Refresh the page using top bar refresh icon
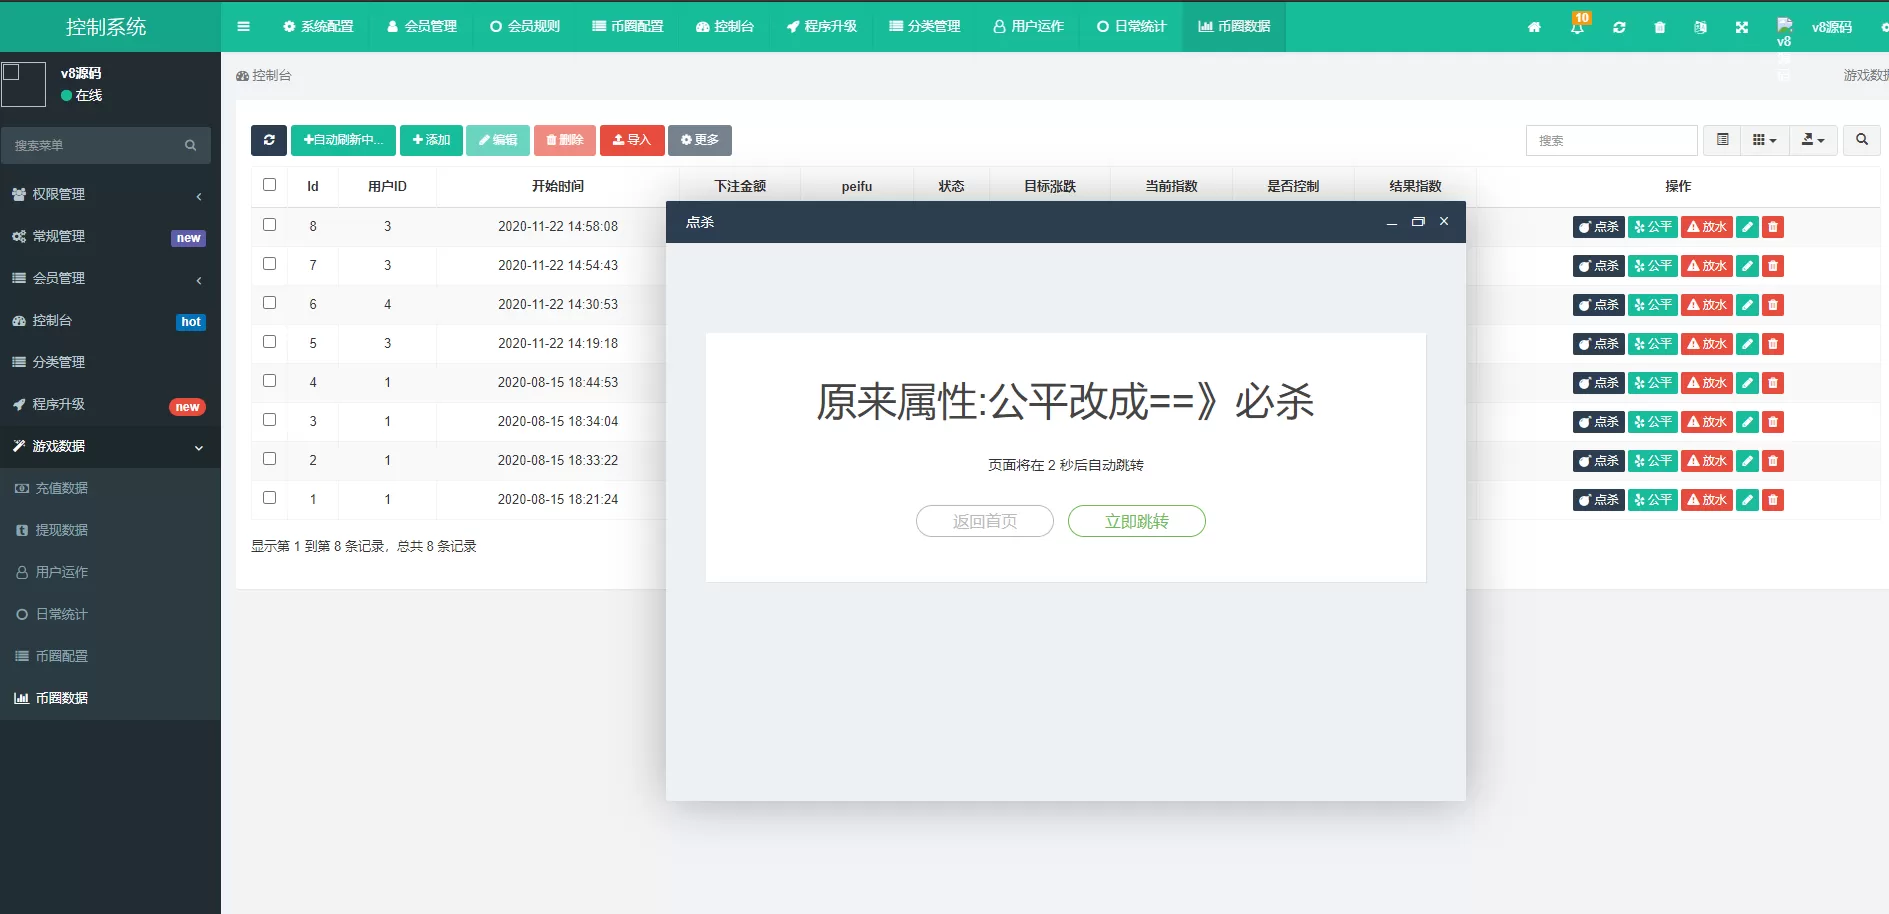The width and height of the screenshot is (1889, 914). tap(1619, 27)
